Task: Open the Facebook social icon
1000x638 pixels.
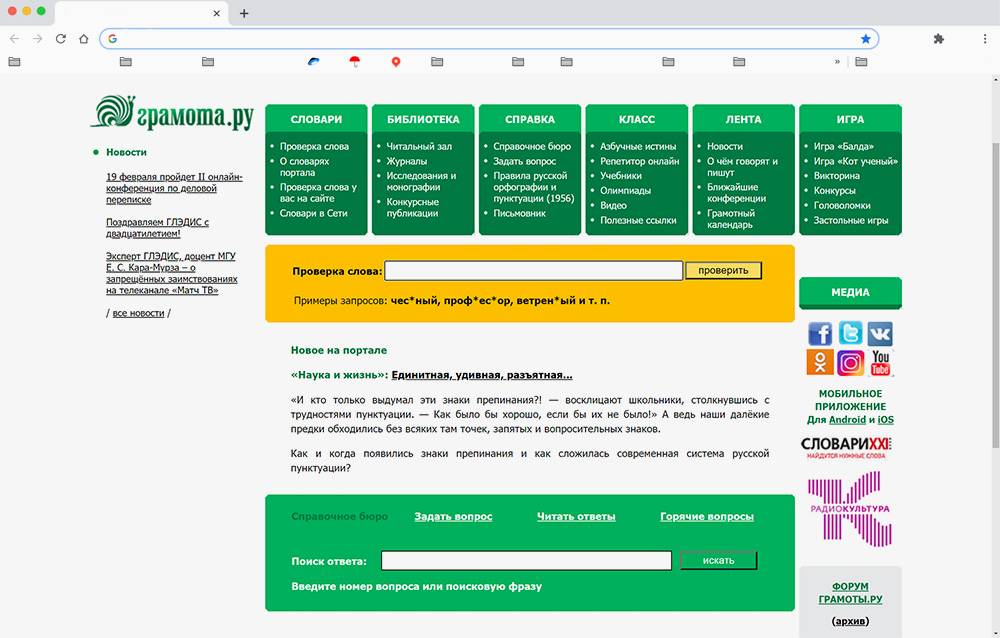Action: click(x=820, y=333)
